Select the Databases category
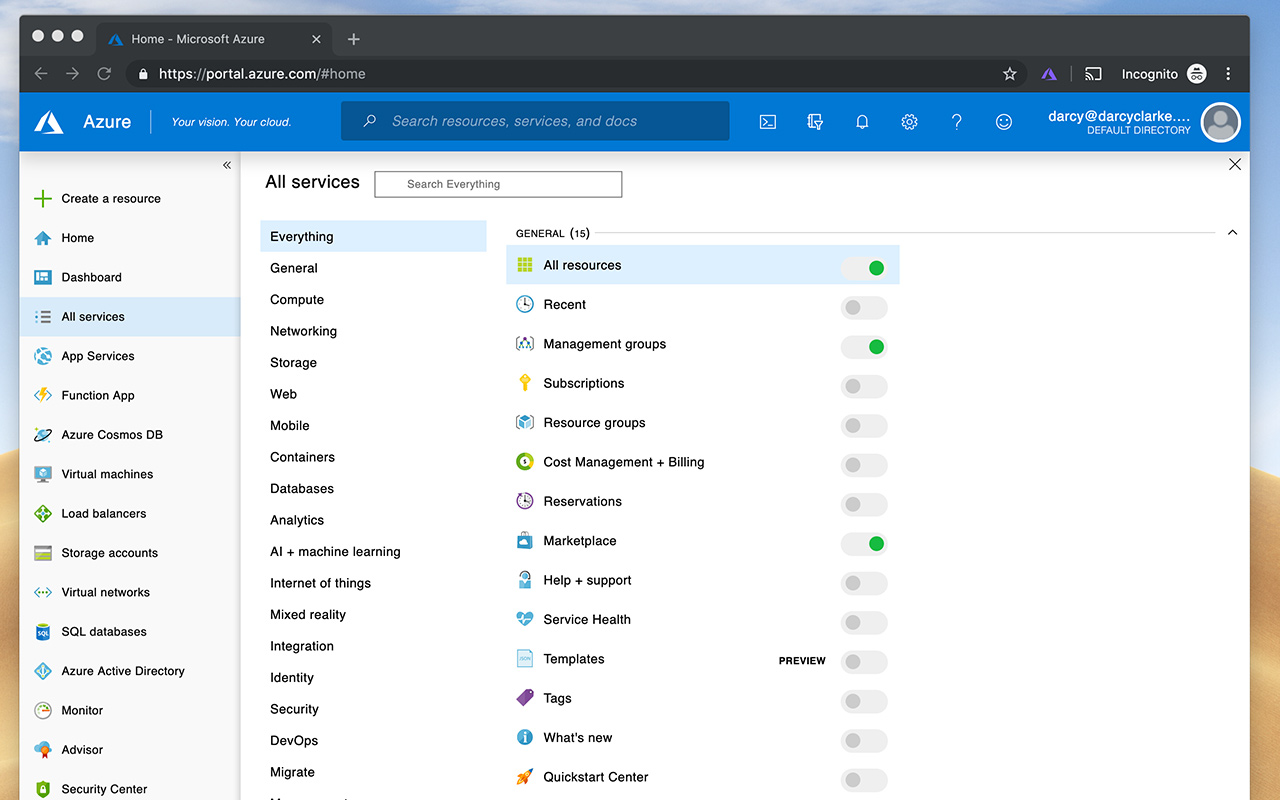 [x=302, y=489]
